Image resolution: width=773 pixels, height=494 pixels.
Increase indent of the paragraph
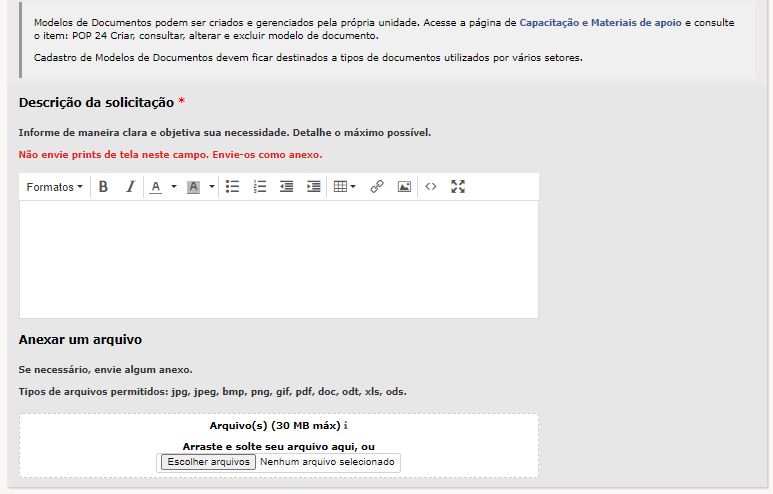point(314,187)
